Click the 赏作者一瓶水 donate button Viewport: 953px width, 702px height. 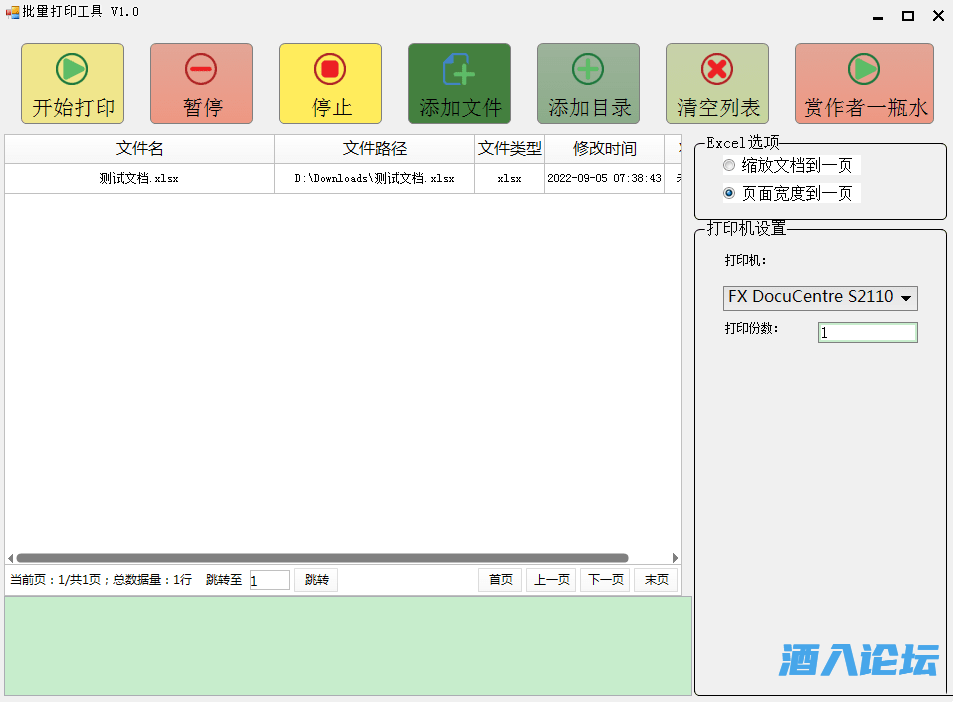click(x=864, y=84)
